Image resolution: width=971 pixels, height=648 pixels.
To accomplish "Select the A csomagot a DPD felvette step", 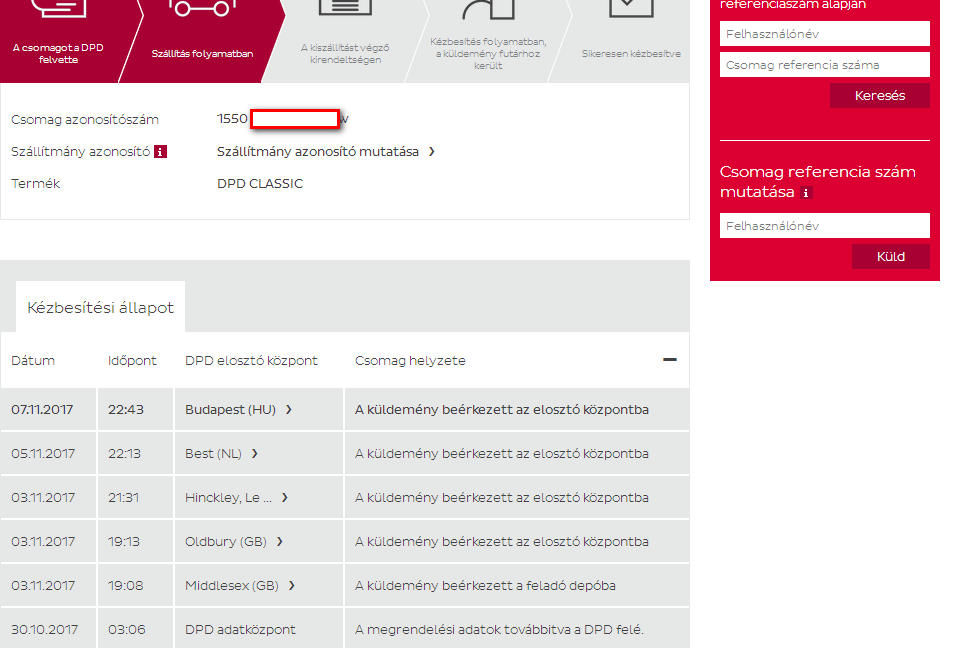I will 58,53.
